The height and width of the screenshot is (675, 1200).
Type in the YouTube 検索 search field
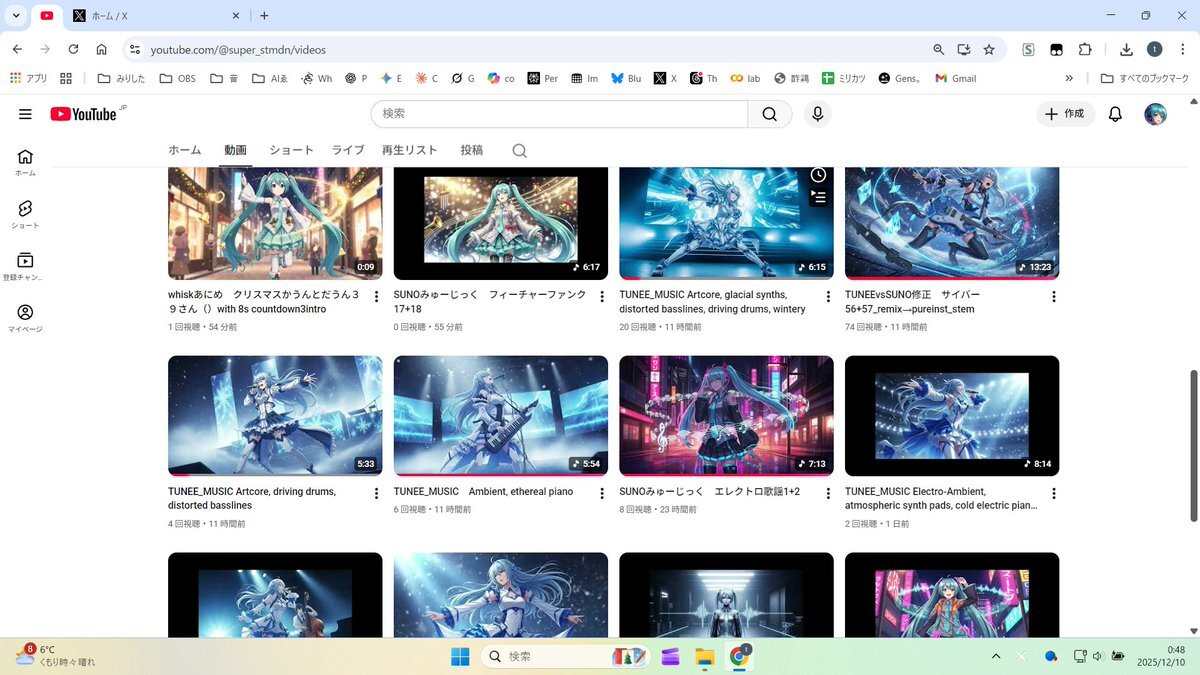pos(560,114)
